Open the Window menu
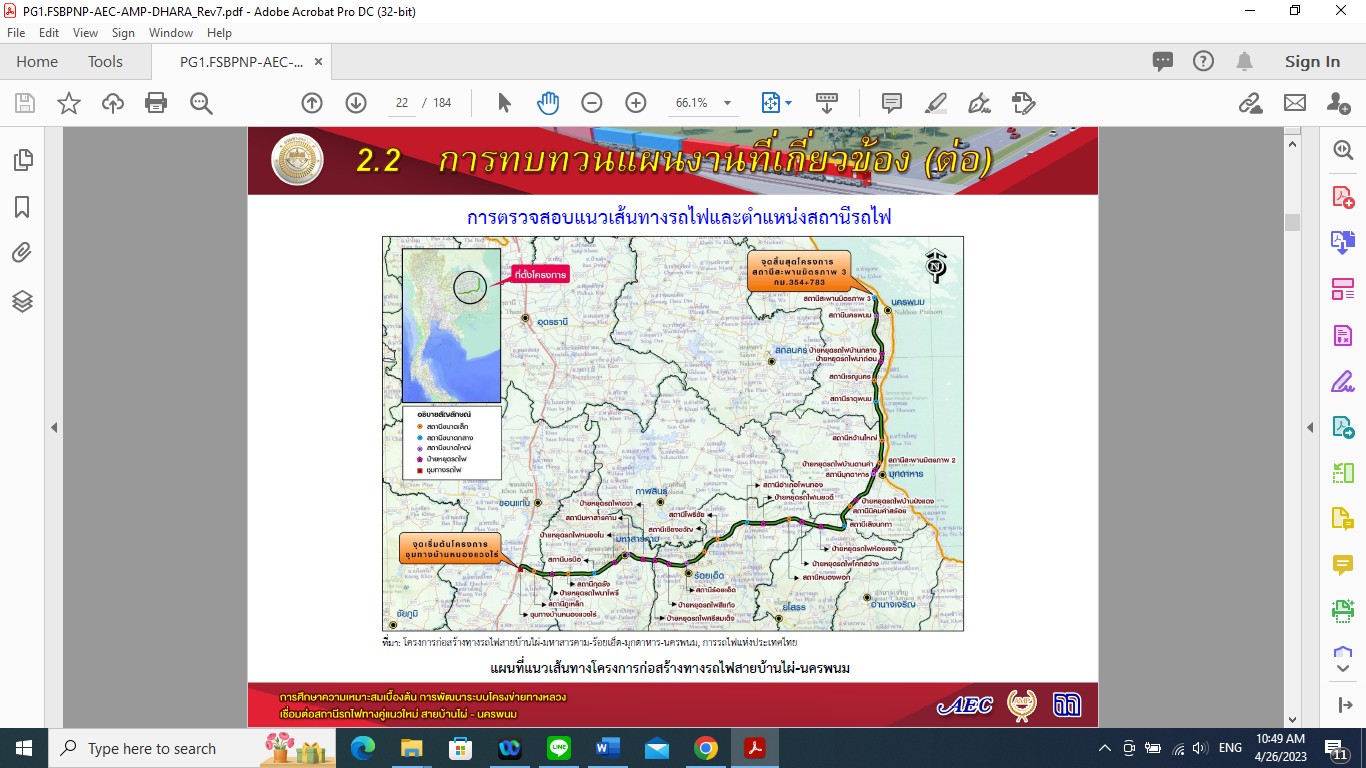The image size is (1366, 768). point(171,33)
